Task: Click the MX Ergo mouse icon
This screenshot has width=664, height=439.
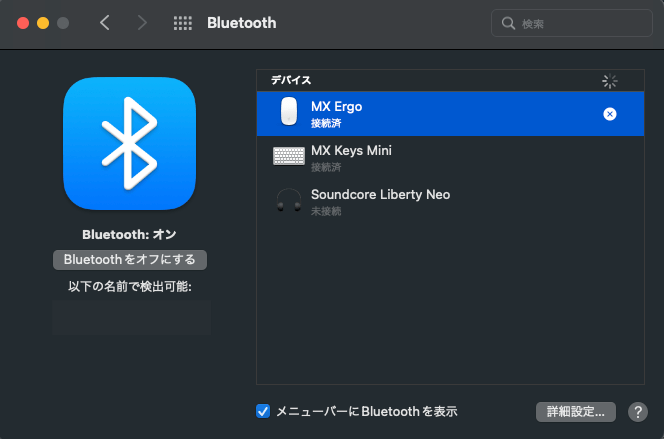Action: 289,111
